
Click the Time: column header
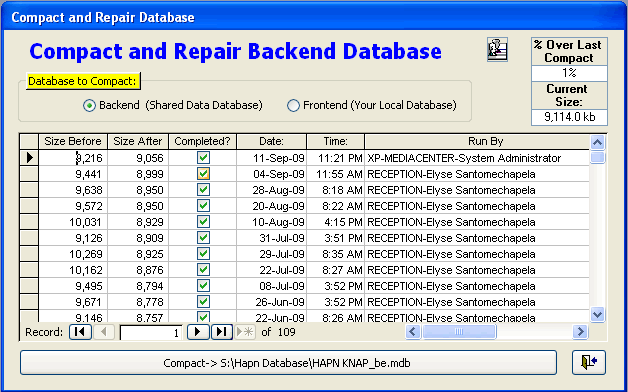tap(336, 141)
